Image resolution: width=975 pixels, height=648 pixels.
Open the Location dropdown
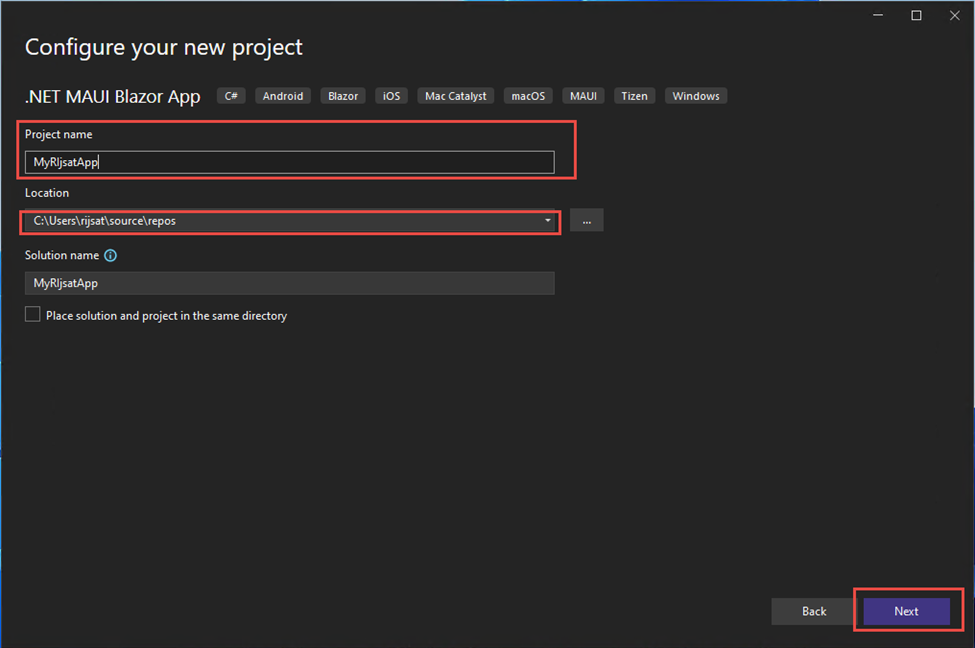point(547,220)
